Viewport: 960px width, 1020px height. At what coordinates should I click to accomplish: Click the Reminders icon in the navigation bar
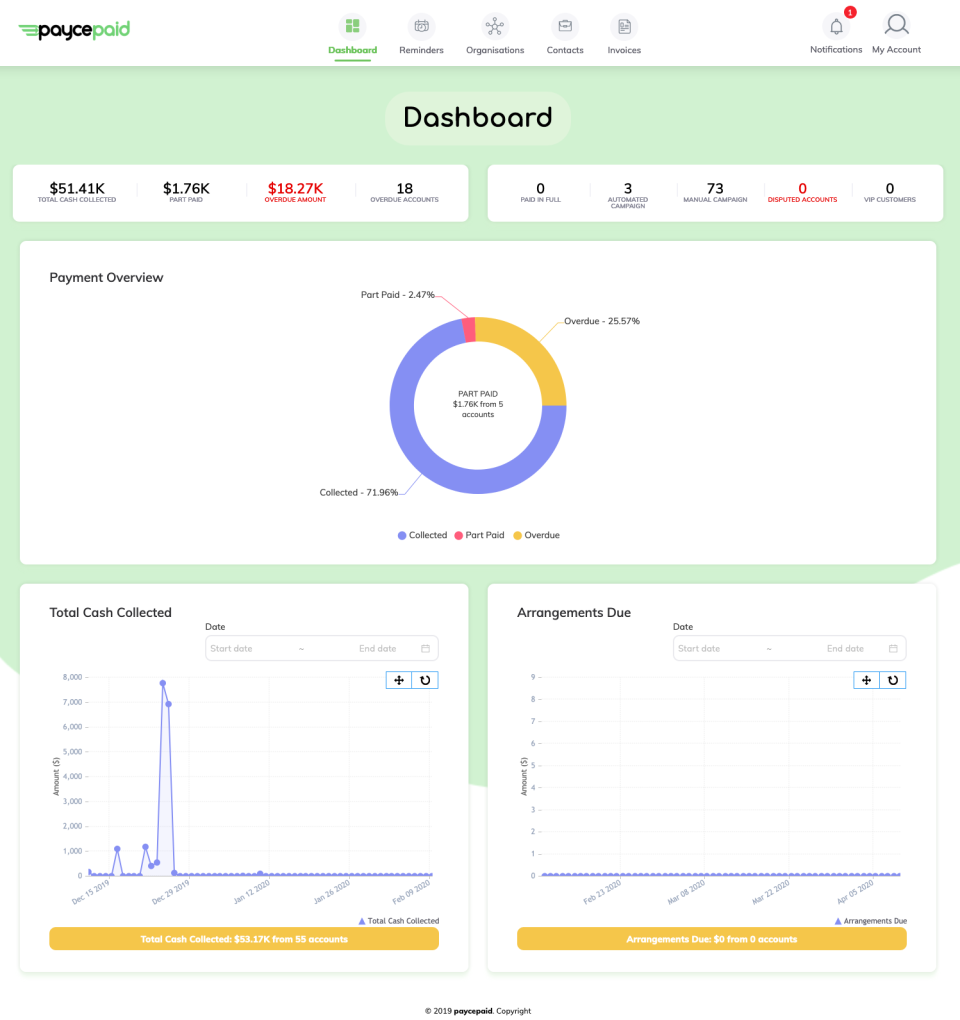420,25
